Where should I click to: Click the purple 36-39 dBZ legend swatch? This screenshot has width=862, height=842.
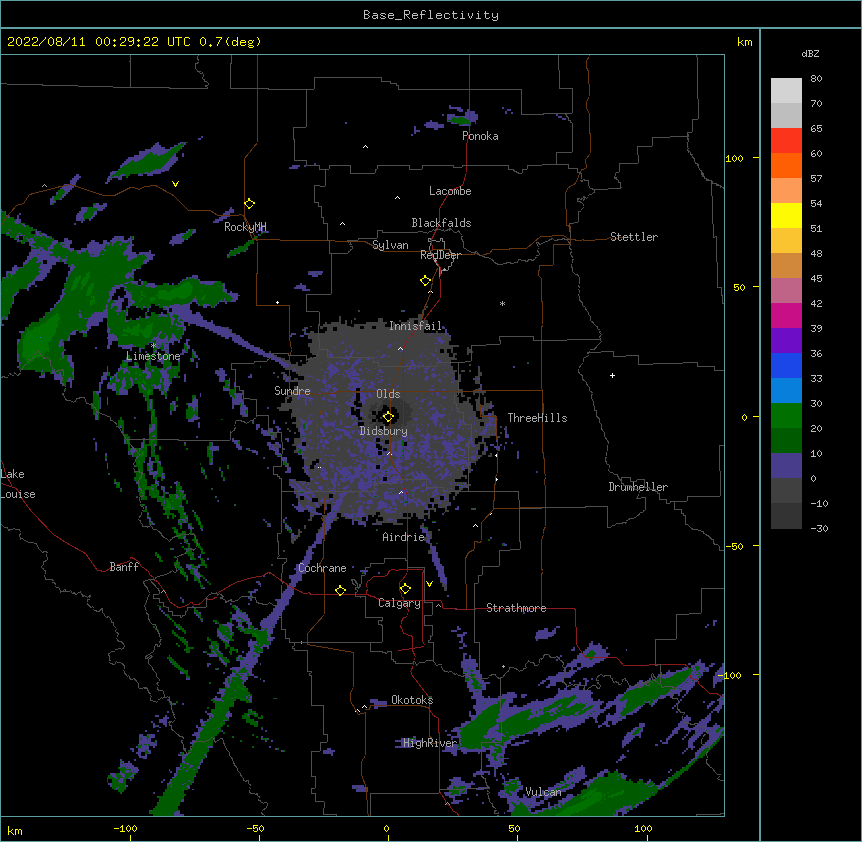click(786, 341)
